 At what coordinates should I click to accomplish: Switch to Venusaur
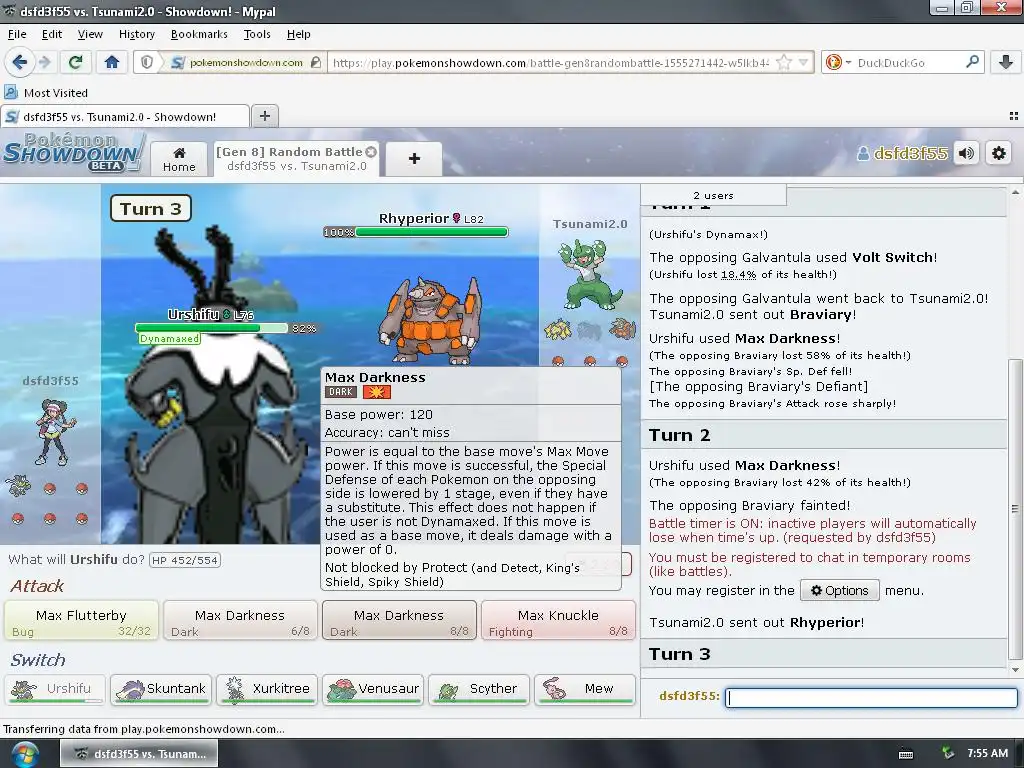click(373, 689)
